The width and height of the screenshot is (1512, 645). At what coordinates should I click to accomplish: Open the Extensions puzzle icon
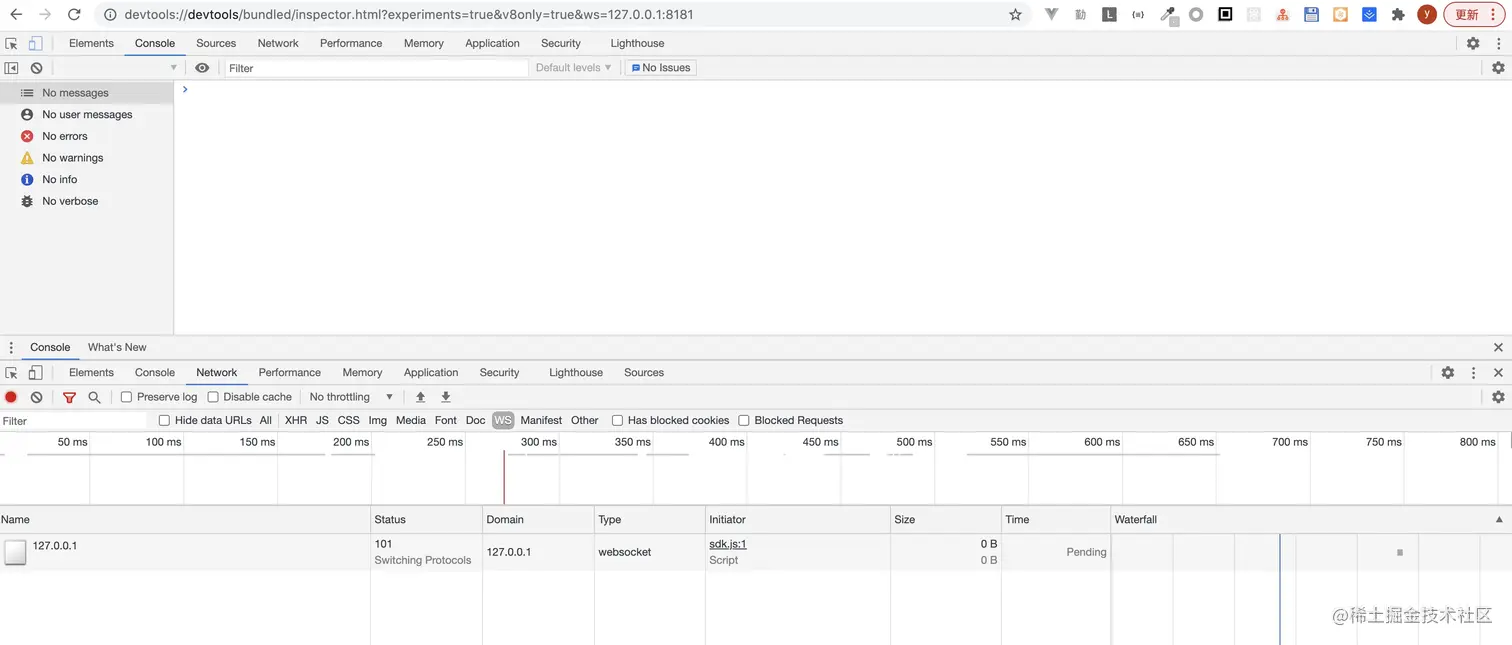pos(1398,15)
